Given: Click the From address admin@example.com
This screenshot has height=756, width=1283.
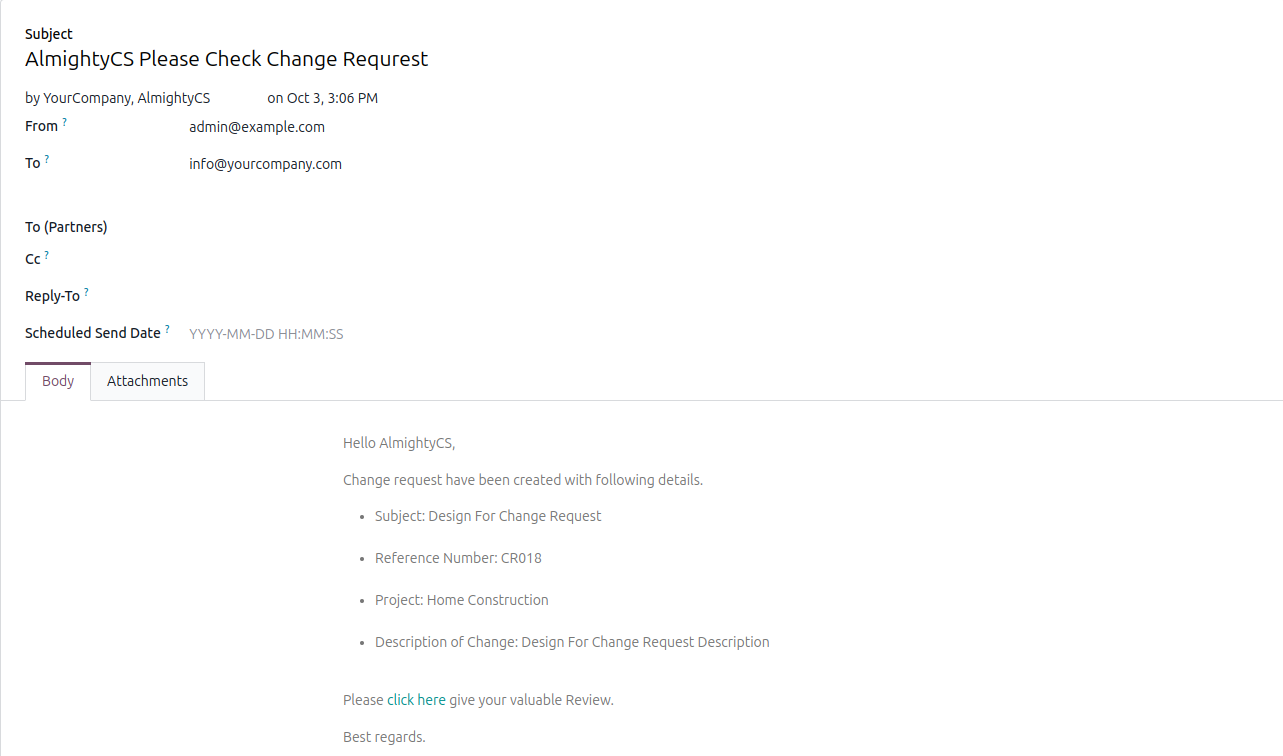Looking at the screenshot, I should point(257,127).
